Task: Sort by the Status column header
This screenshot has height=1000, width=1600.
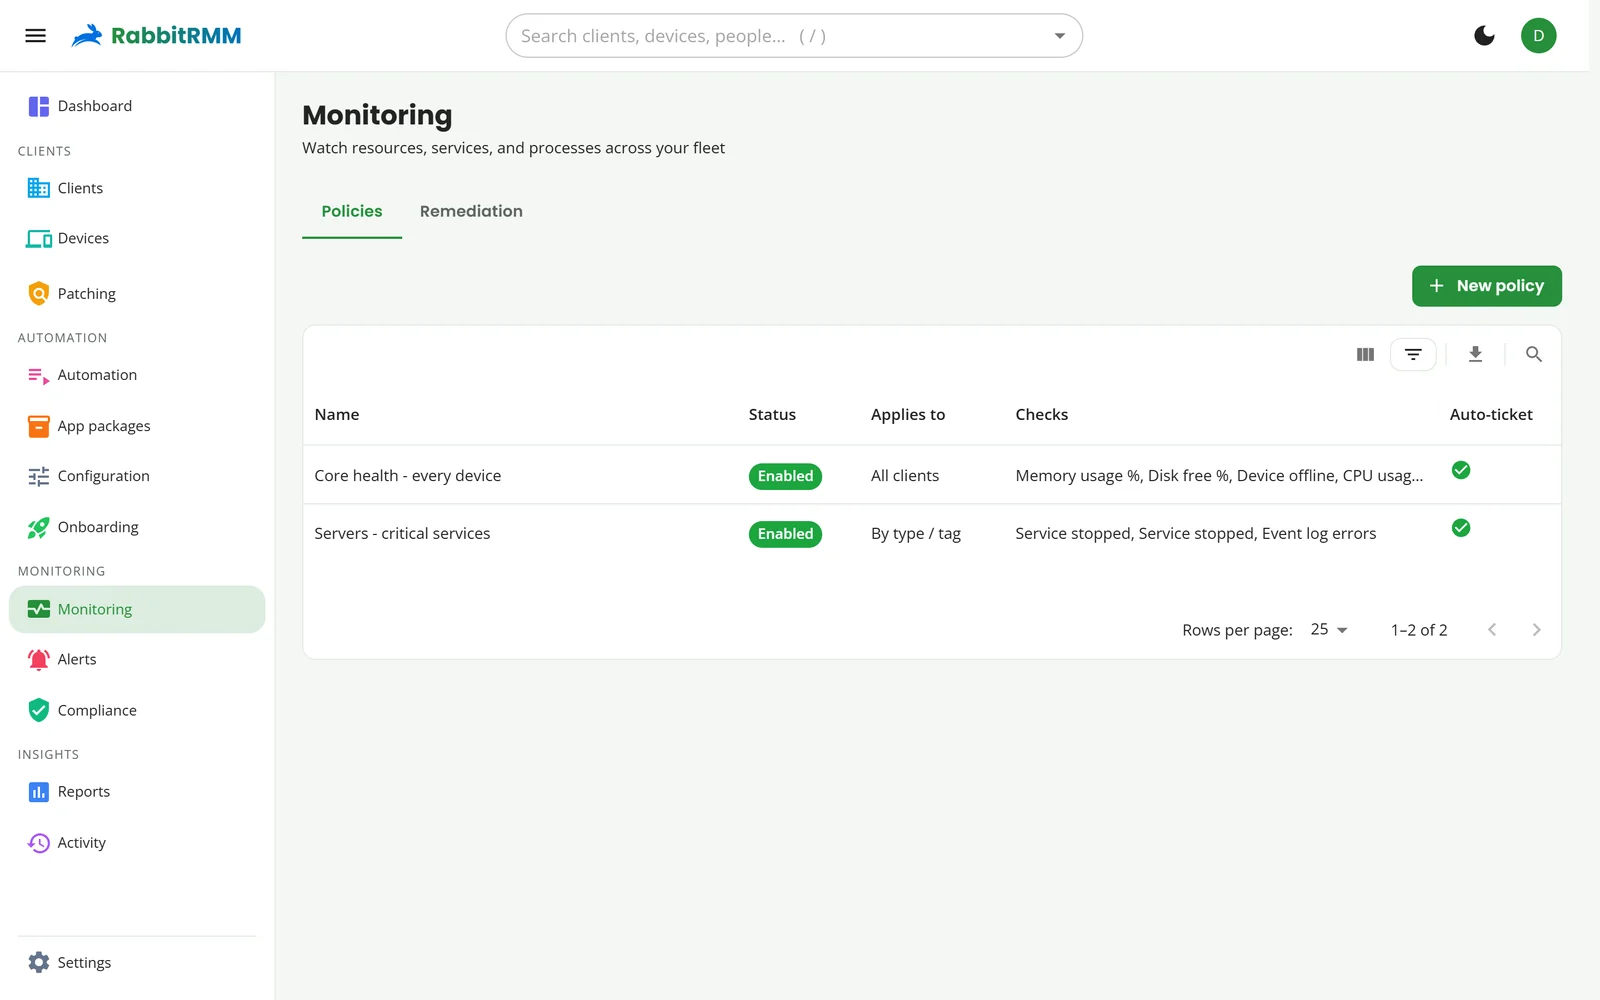Action: click(x=772, y=414)
